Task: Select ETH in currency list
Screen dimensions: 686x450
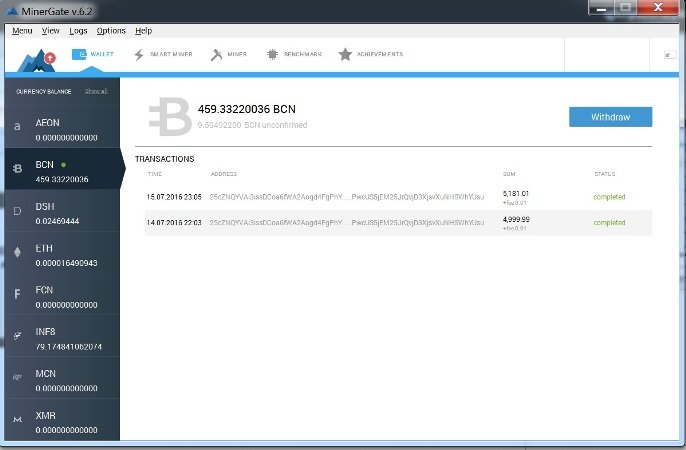Action: pos(62,252)
